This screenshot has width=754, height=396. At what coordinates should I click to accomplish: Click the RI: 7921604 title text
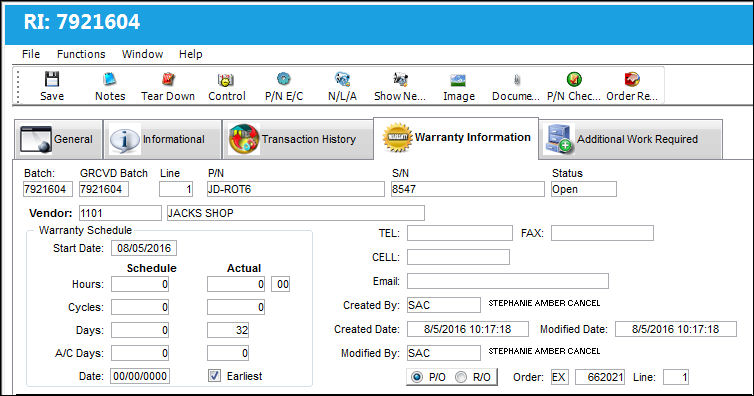pyautogui.click(x=82, y=22)
